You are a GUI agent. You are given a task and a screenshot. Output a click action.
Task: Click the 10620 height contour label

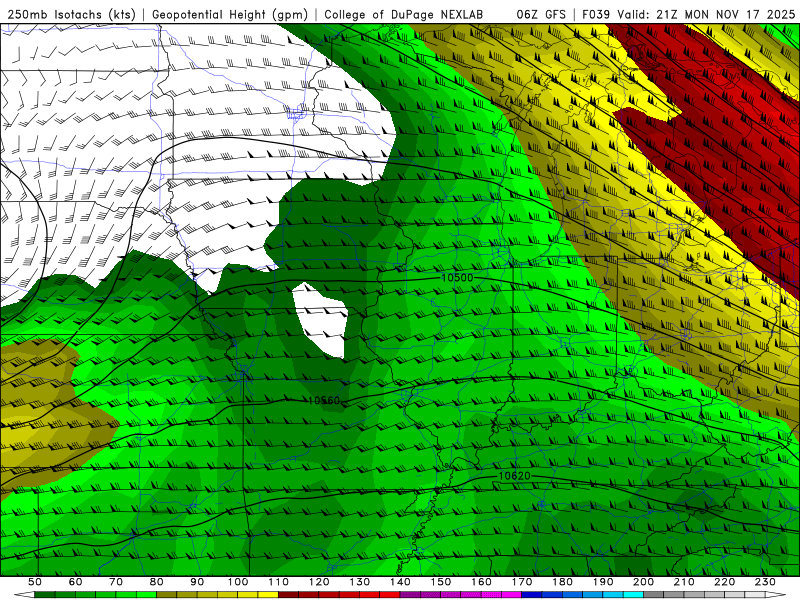(514, 476)
